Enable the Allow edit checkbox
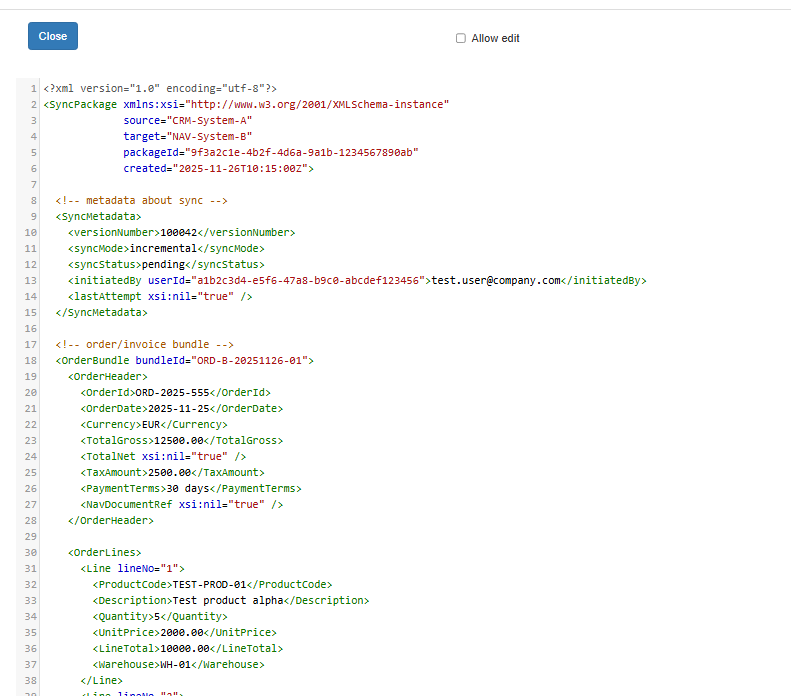 (461, 38)
